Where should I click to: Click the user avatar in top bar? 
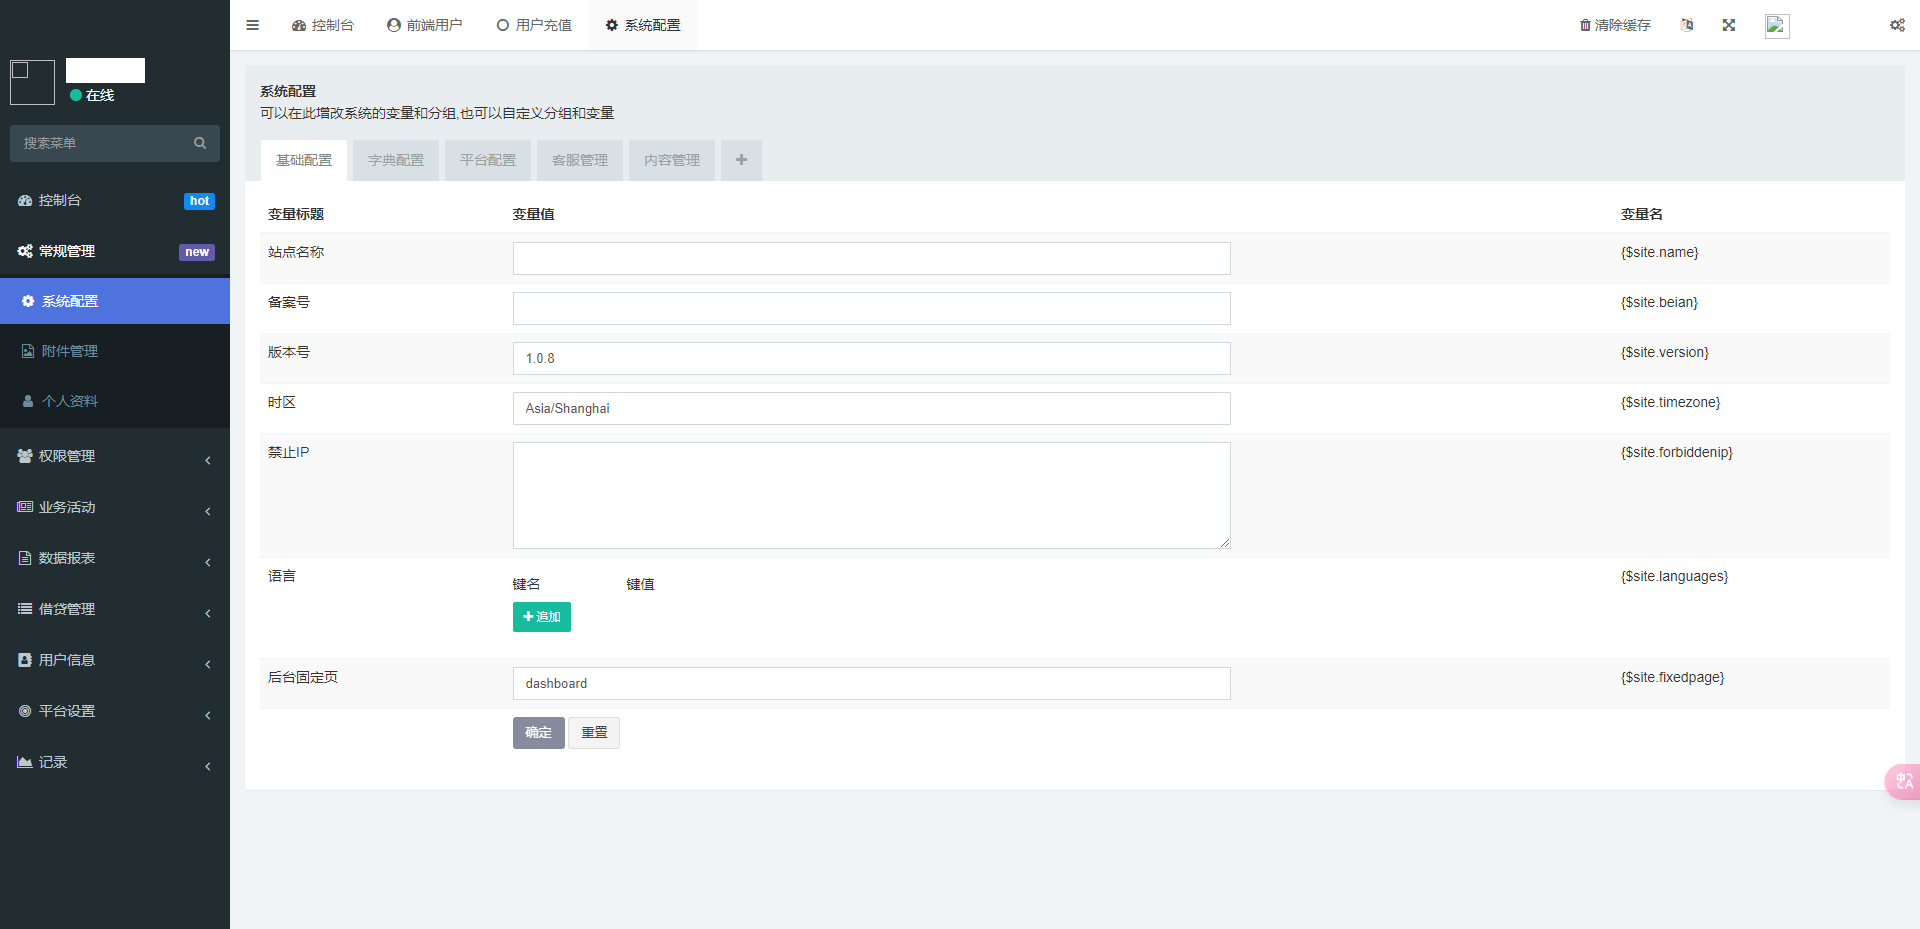(1777, 26)
